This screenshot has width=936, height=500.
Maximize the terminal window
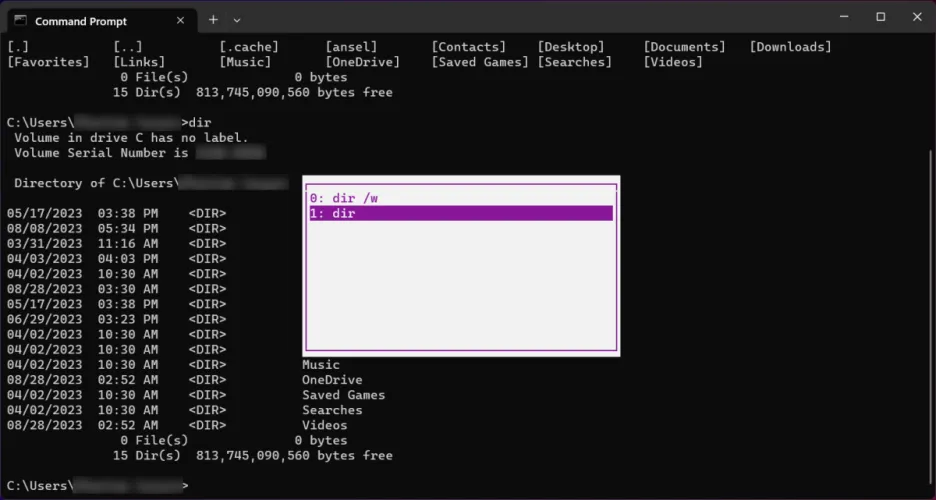coord(881,17)
